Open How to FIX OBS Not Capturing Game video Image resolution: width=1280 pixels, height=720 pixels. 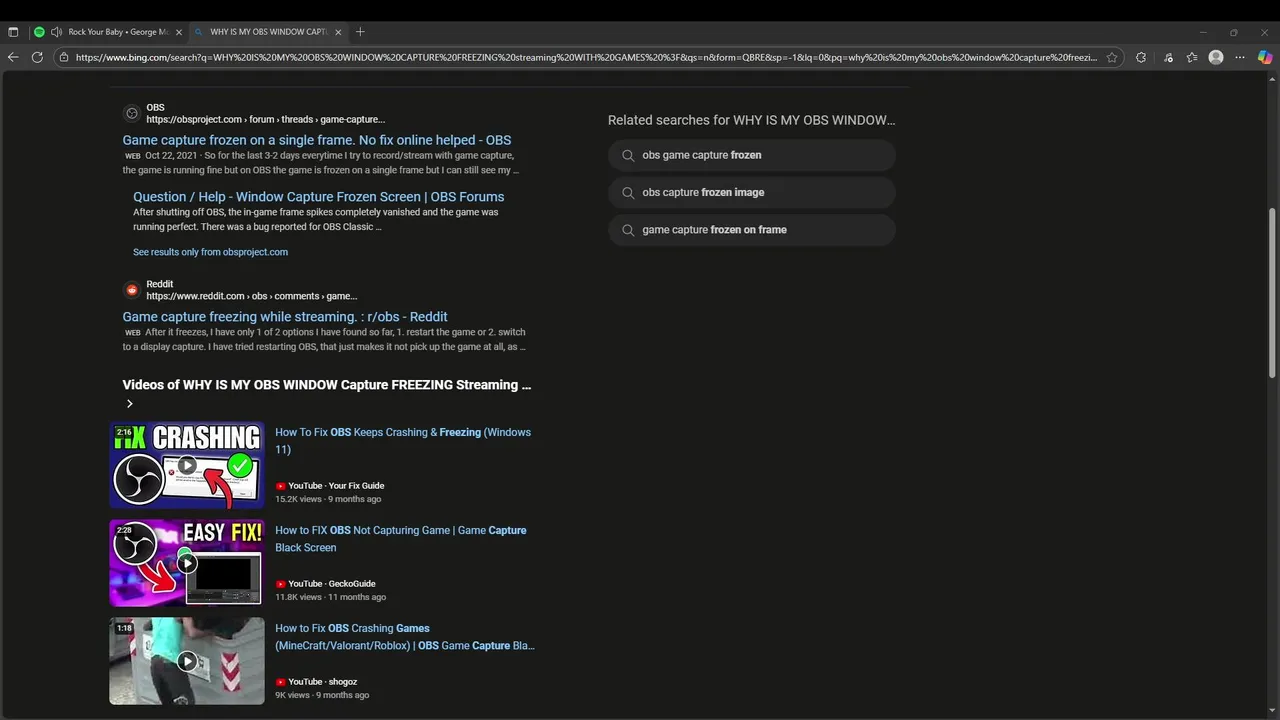click(x=401, y=539)
